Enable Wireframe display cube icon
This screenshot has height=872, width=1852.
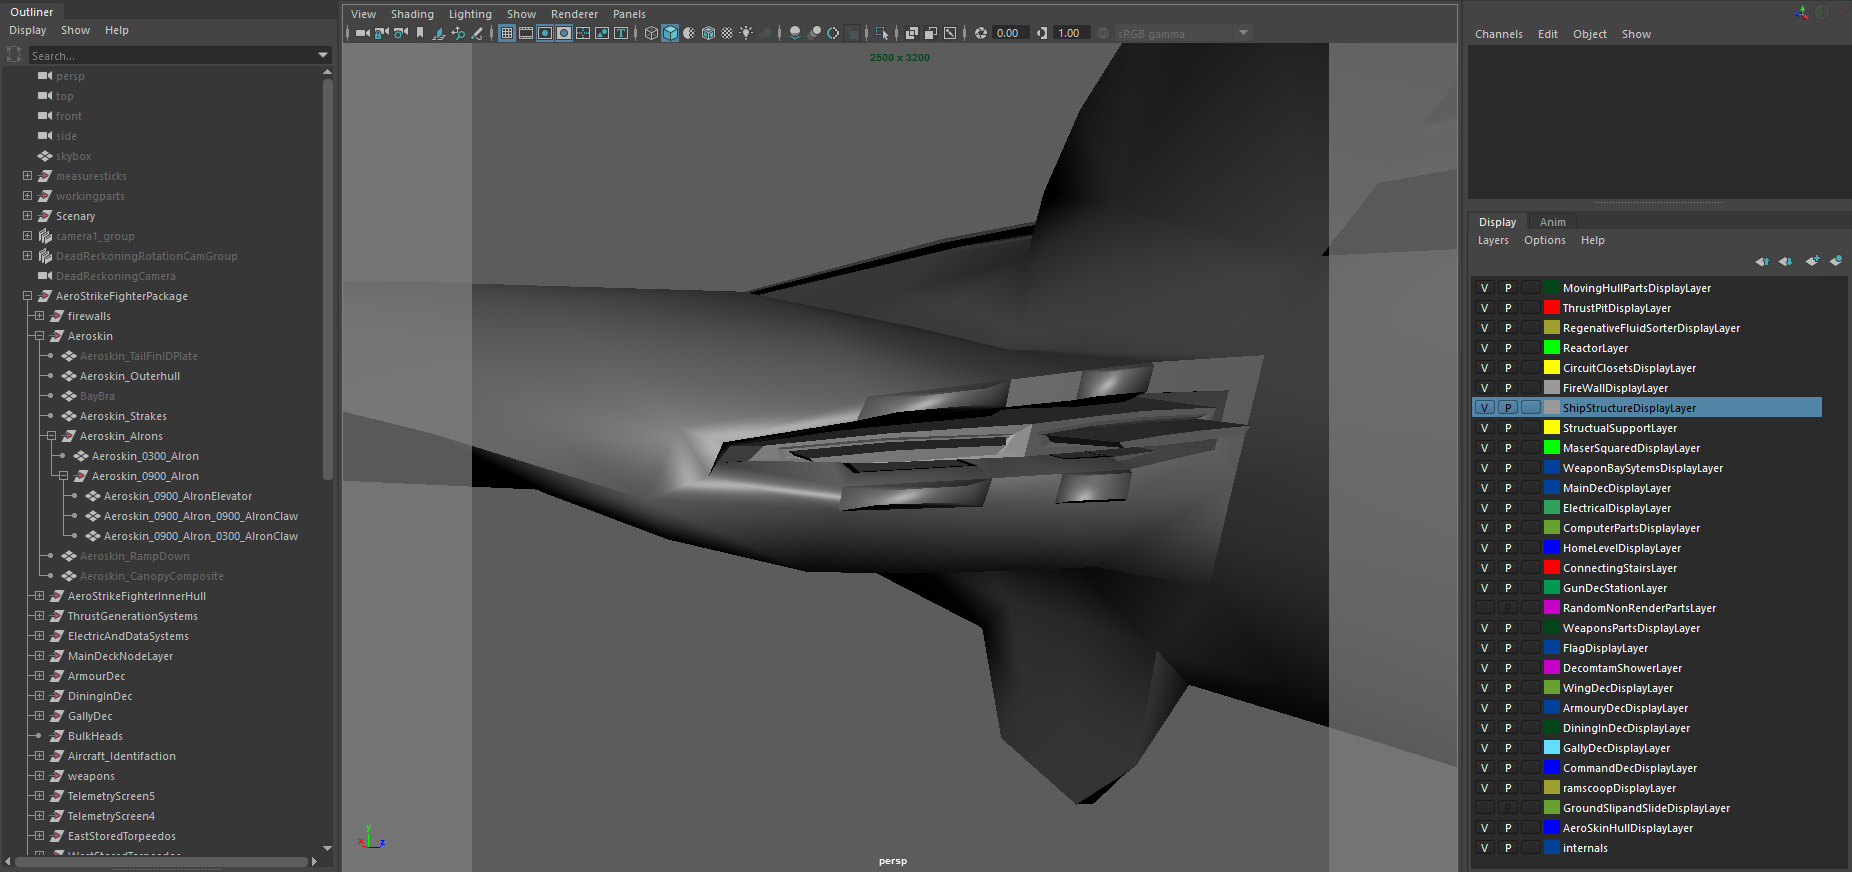[651, 33]
